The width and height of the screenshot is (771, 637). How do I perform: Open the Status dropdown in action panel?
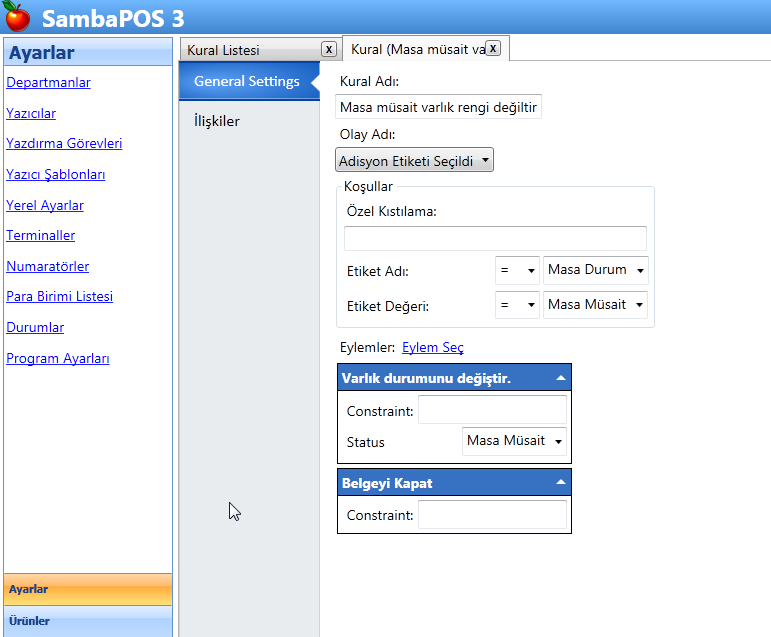tap(515, 441)
